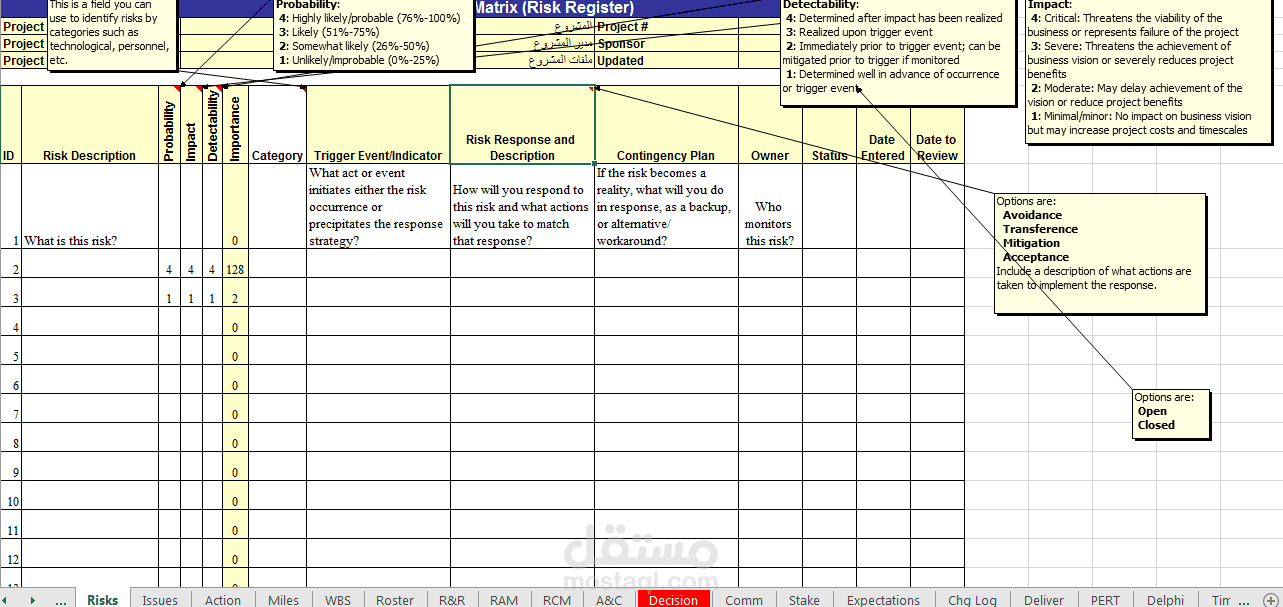Select the rotated Probability header cell
The height and width of the screenshot is (607, 1283).
[x=168, y=125]
